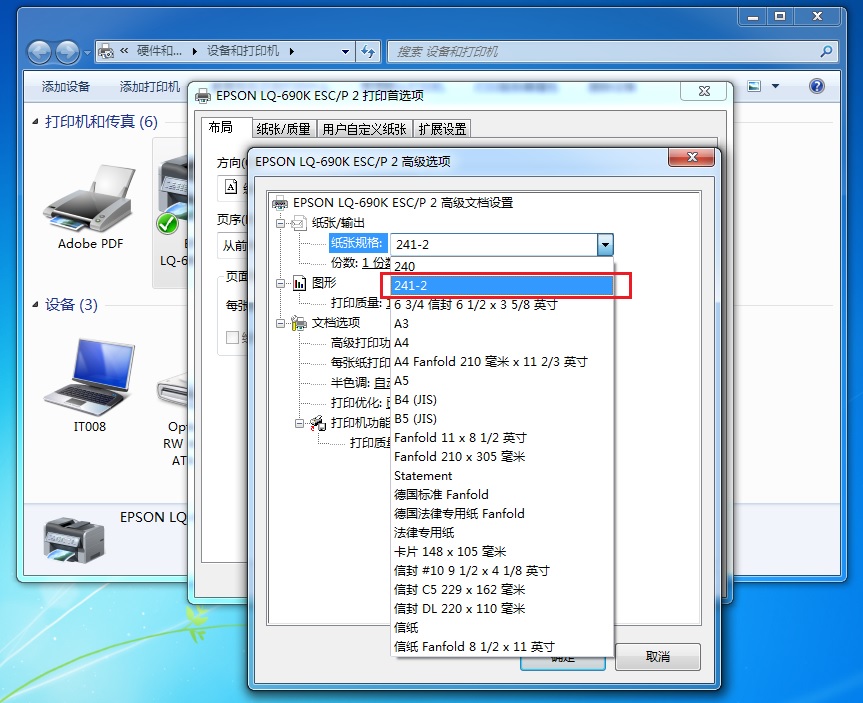Focus the 搜索 设备和打印机 search field
This screenshot has width=863, height=703.
coord(613,52)
